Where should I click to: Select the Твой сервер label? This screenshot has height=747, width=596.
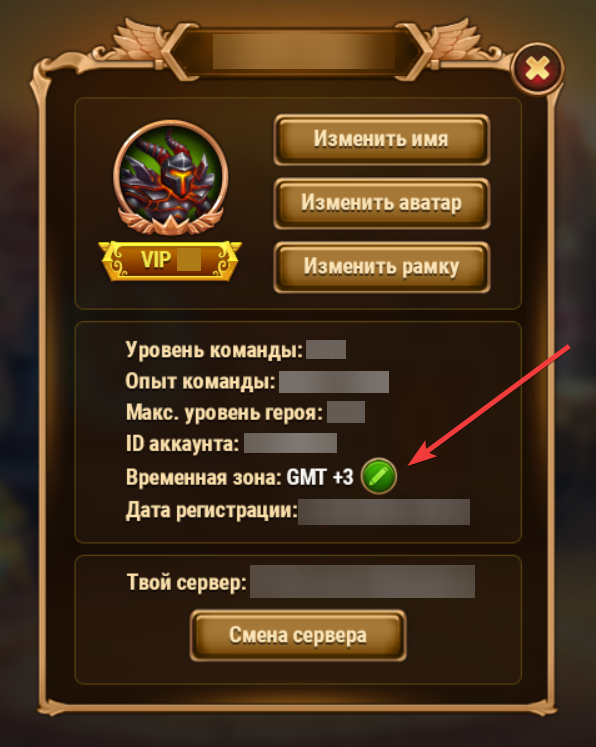187,582
